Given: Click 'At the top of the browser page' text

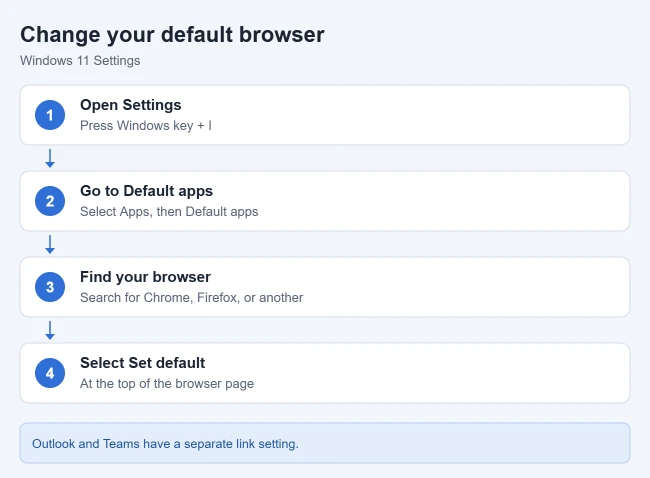Looking at the screenshot, I should [x=167, y=384].
